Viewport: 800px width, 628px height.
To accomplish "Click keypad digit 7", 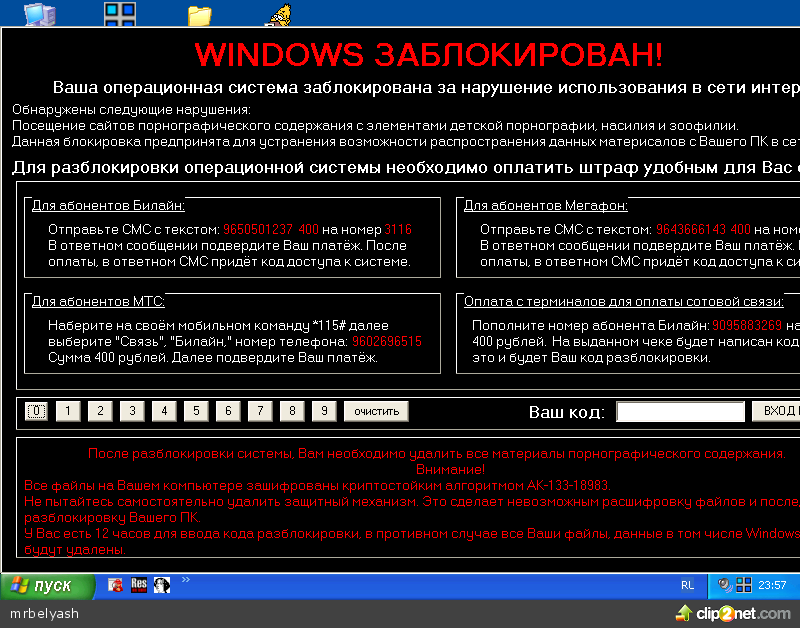I will [260, 411].
